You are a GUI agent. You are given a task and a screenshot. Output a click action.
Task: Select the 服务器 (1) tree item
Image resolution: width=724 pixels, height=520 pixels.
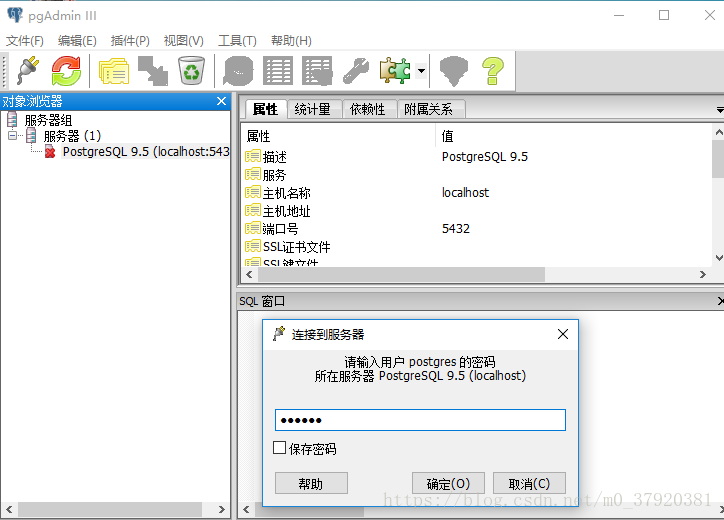(x=72, y=136)
